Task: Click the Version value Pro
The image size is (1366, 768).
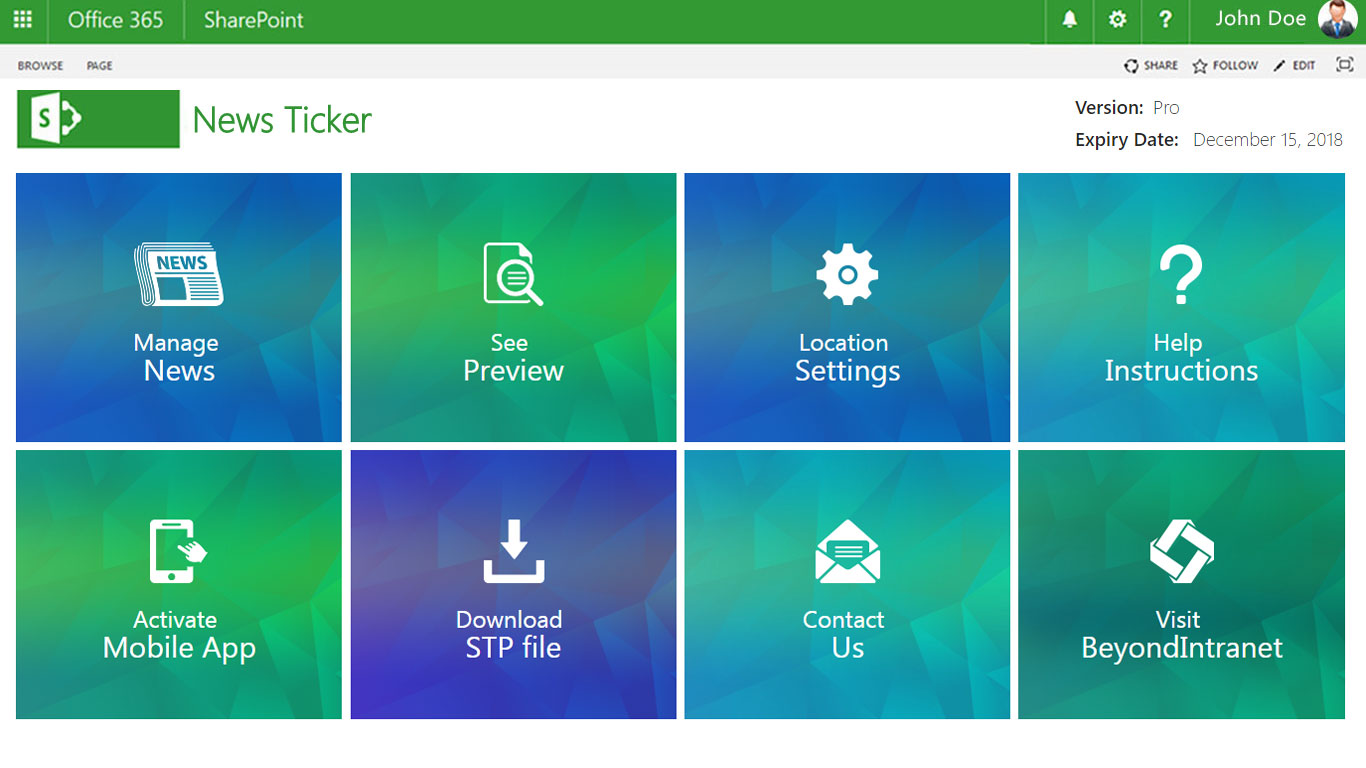Action: pos(1166,108)
